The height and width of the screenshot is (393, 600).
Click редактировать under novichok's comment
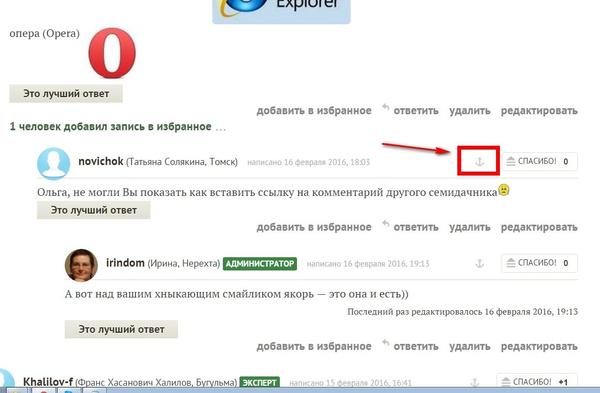[x=539, y=227]
